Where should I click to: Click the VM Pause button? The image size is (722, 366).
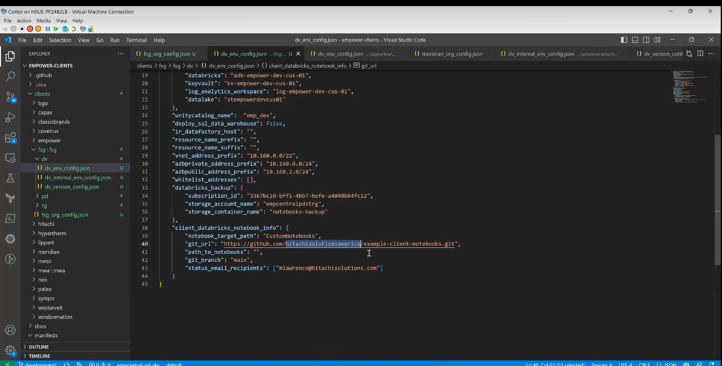(47, 29)
